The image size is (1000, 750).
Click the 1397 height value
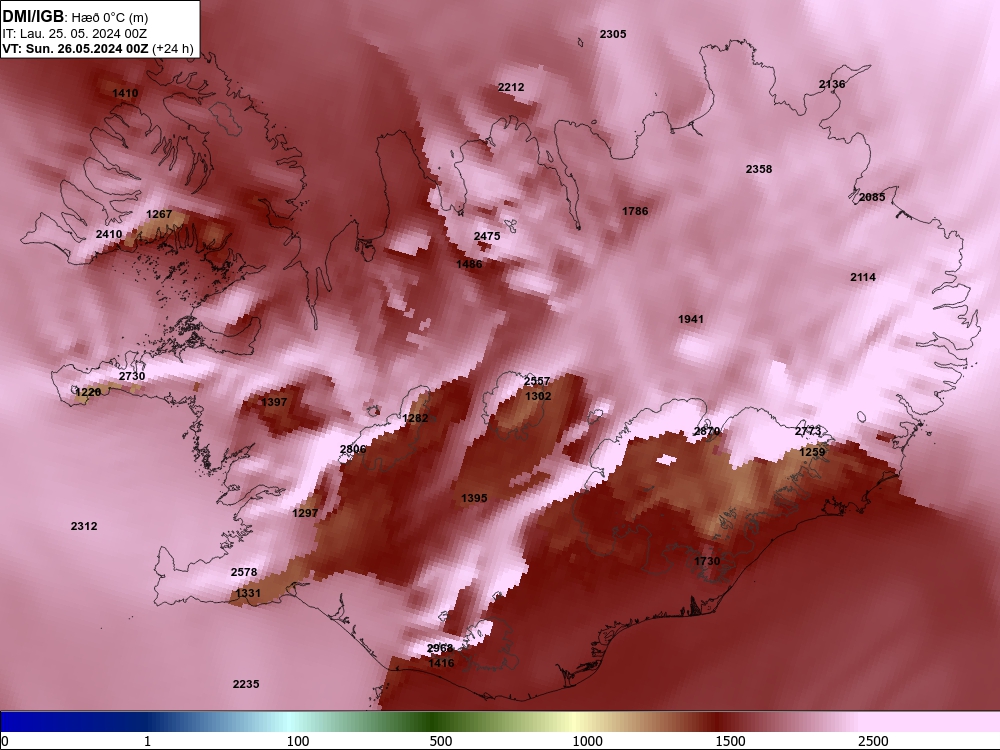(274, 402)
